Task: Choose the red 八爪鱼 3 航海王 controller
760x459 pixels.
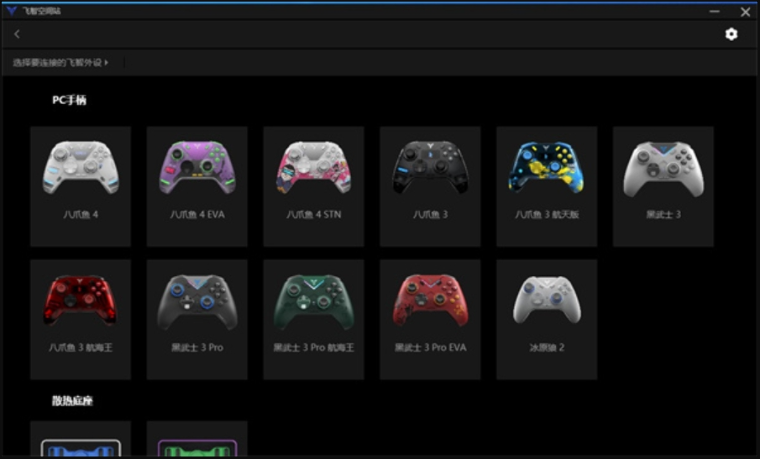Action: (80, 319)
